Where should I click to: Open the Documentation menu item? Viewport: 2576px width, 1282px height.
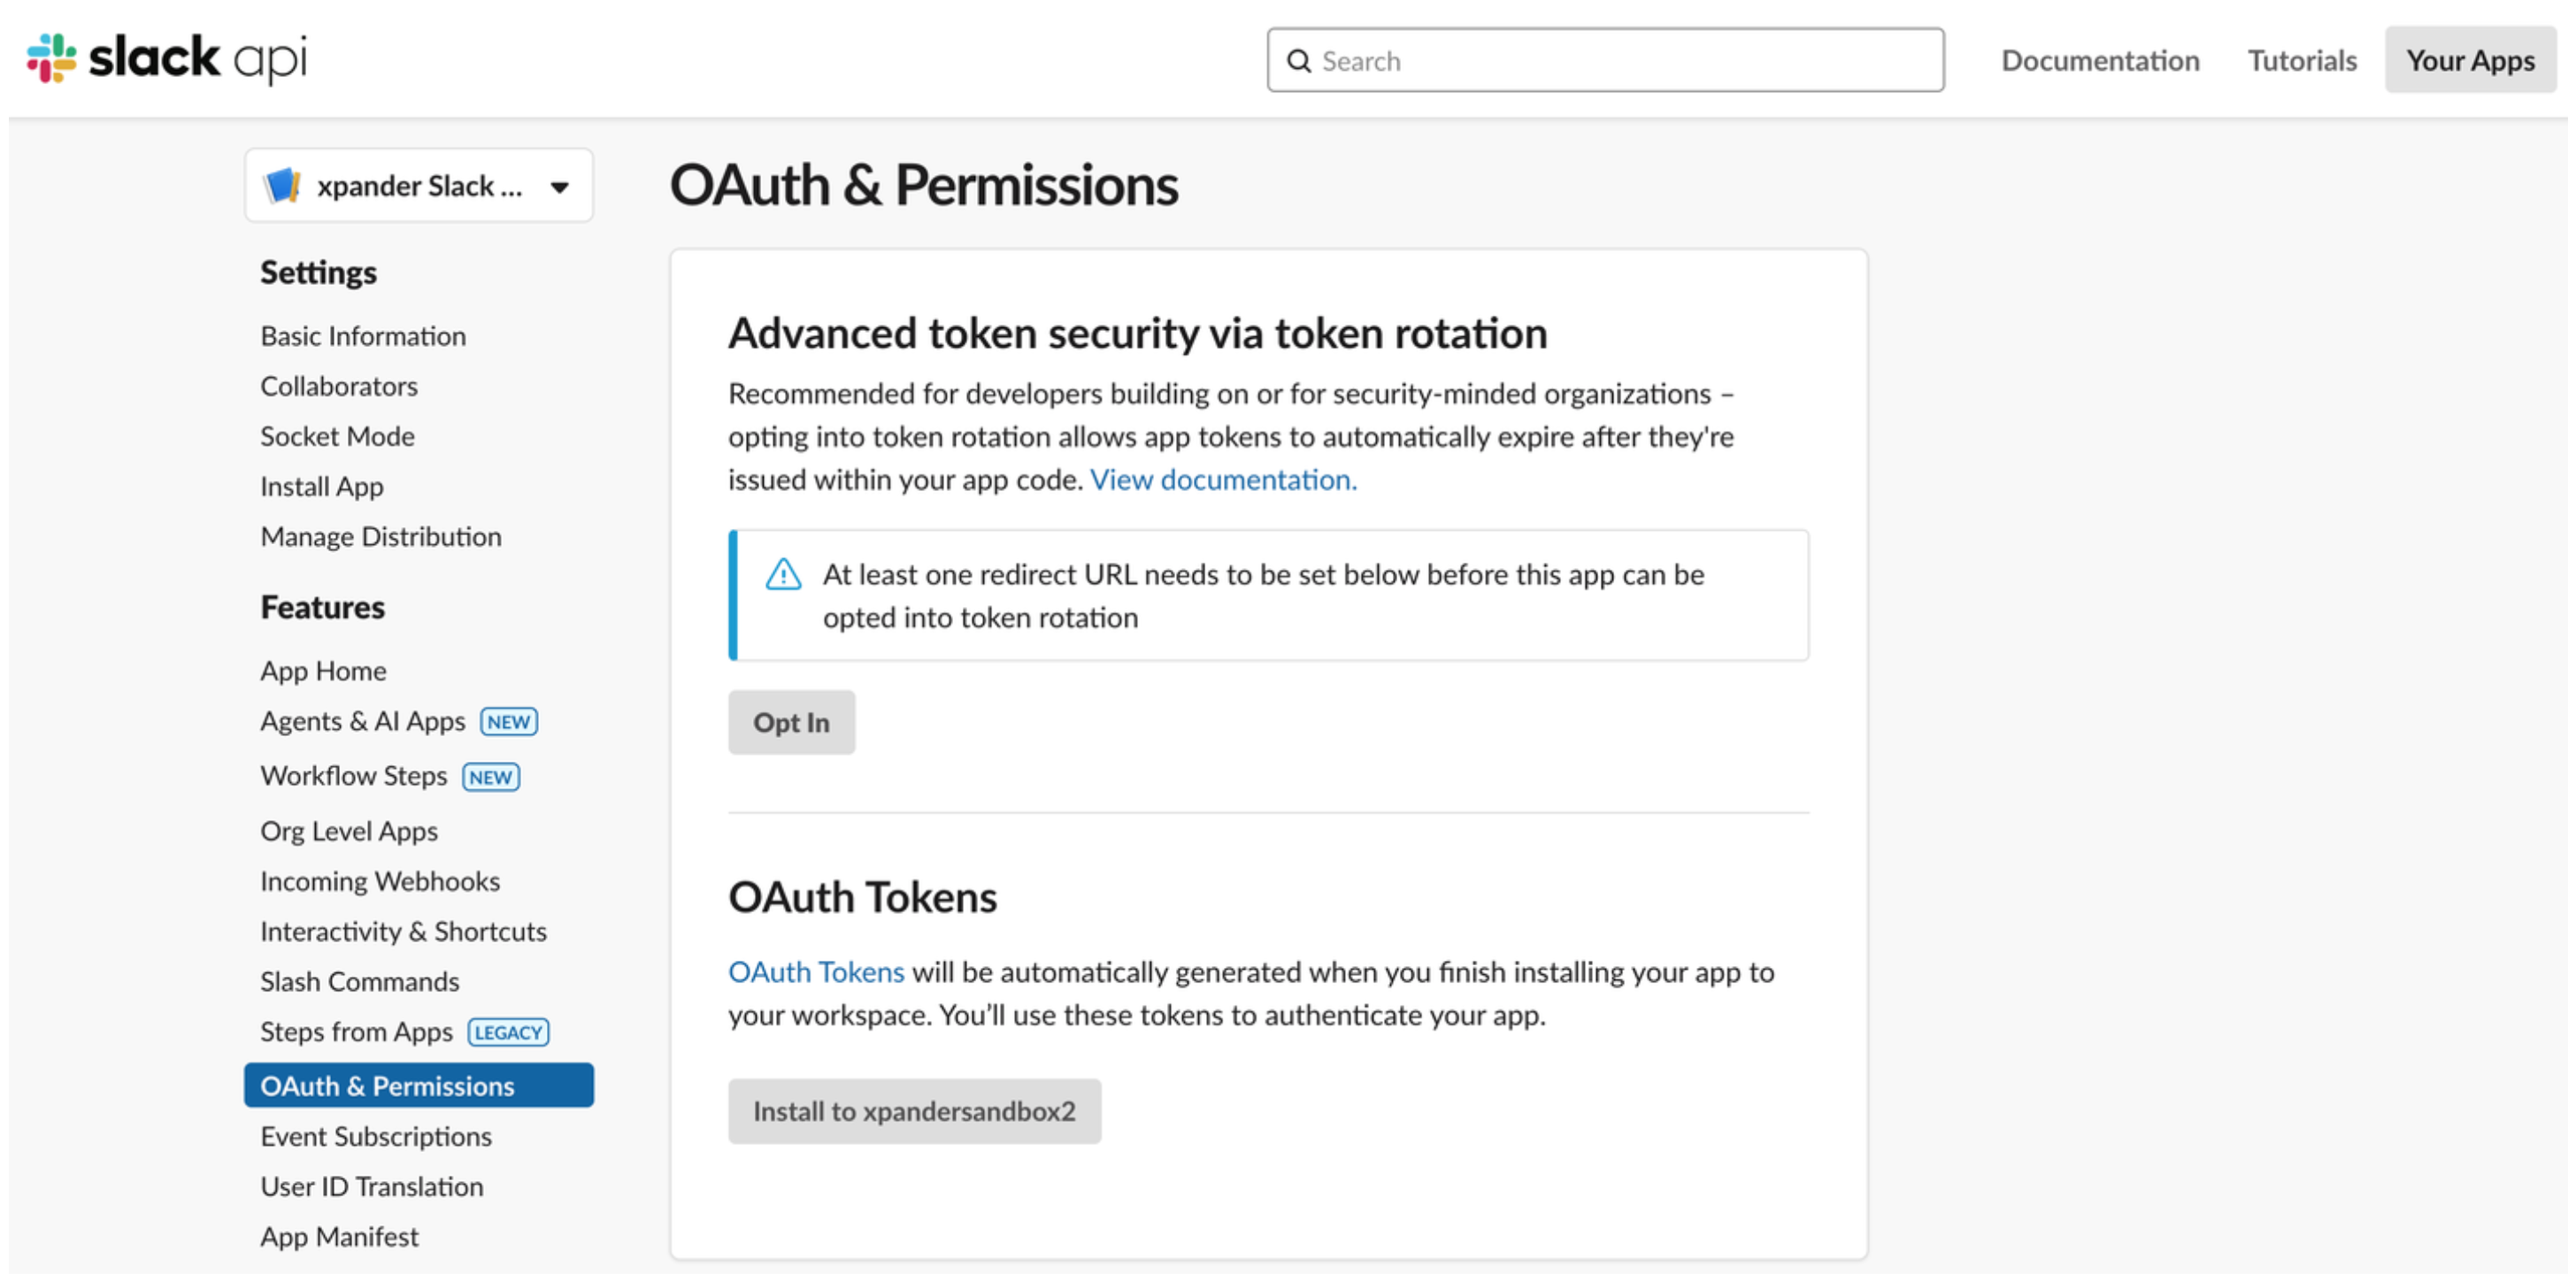pyautogui.click(x=2099, y=61)
